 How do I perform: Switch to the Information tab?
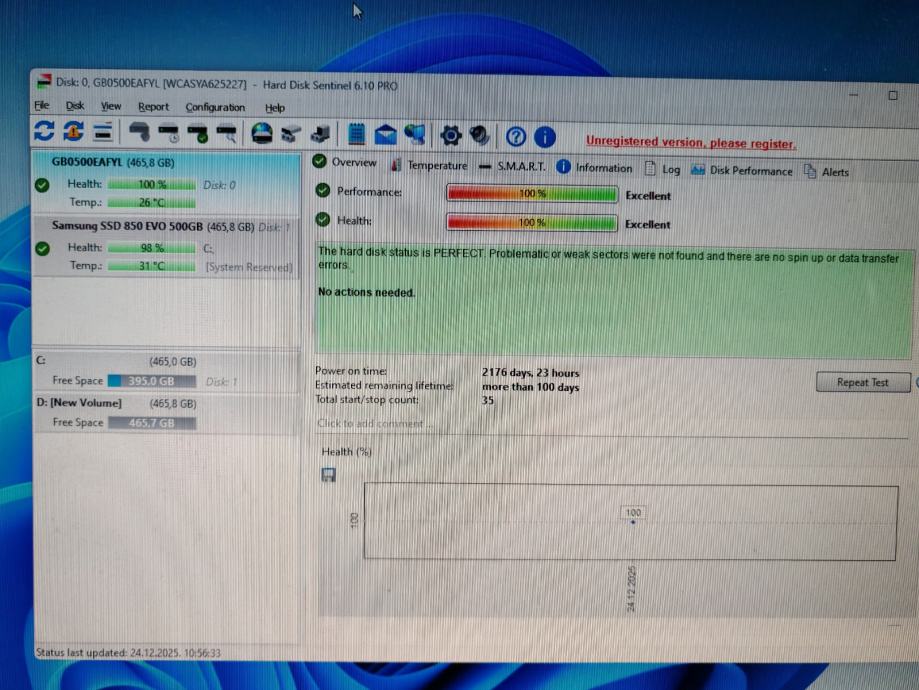tap(594, 168)
